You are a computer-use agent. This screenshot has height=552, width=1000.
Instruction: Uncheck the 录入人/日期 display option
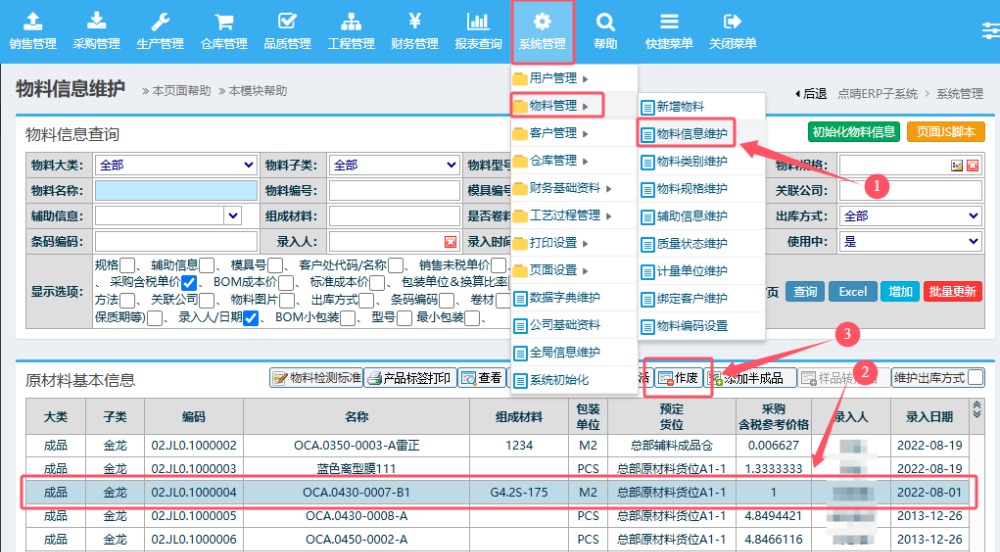[x=251, y=318]
